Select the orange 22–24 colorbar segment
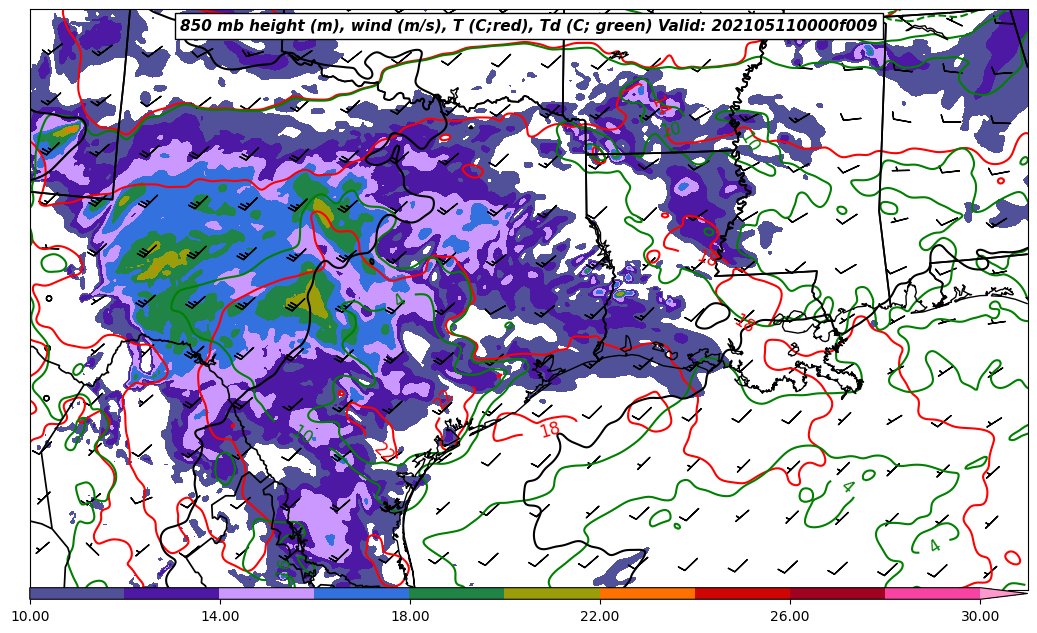 [x=647, y=593]
